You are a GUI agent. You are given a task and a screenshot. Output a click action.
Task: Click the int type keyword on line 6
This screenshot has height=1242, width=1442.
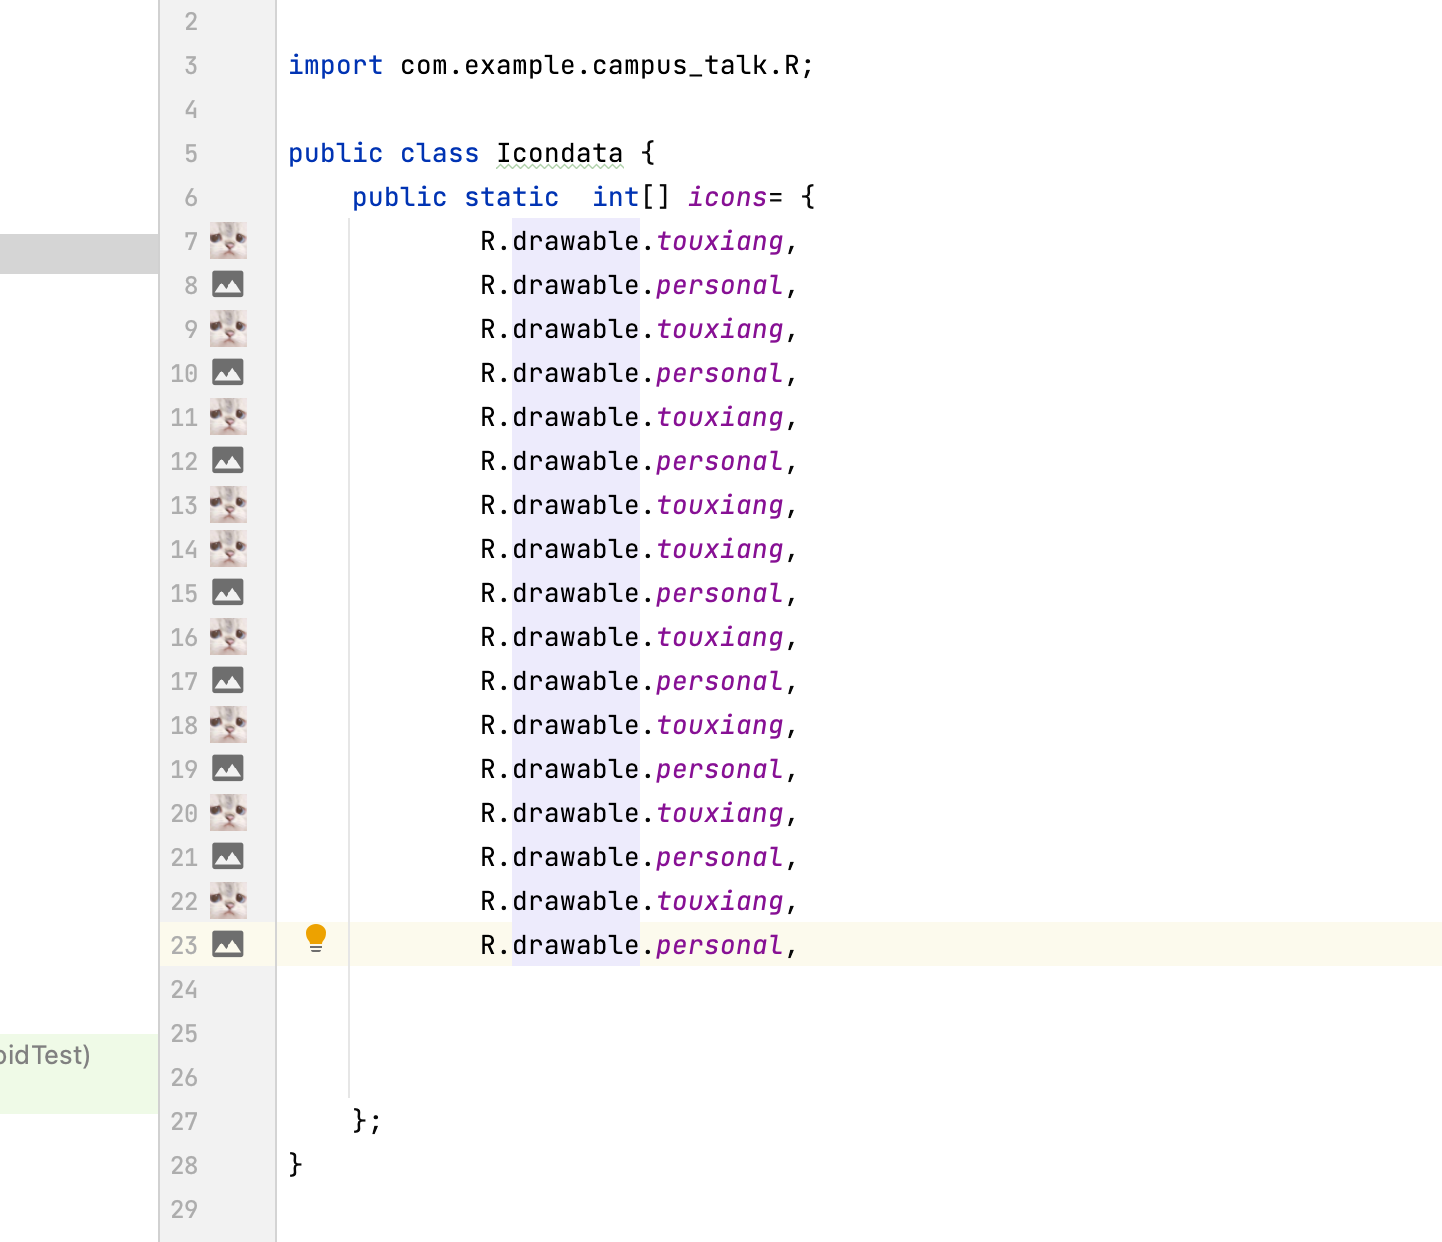(x=615, y=197)
